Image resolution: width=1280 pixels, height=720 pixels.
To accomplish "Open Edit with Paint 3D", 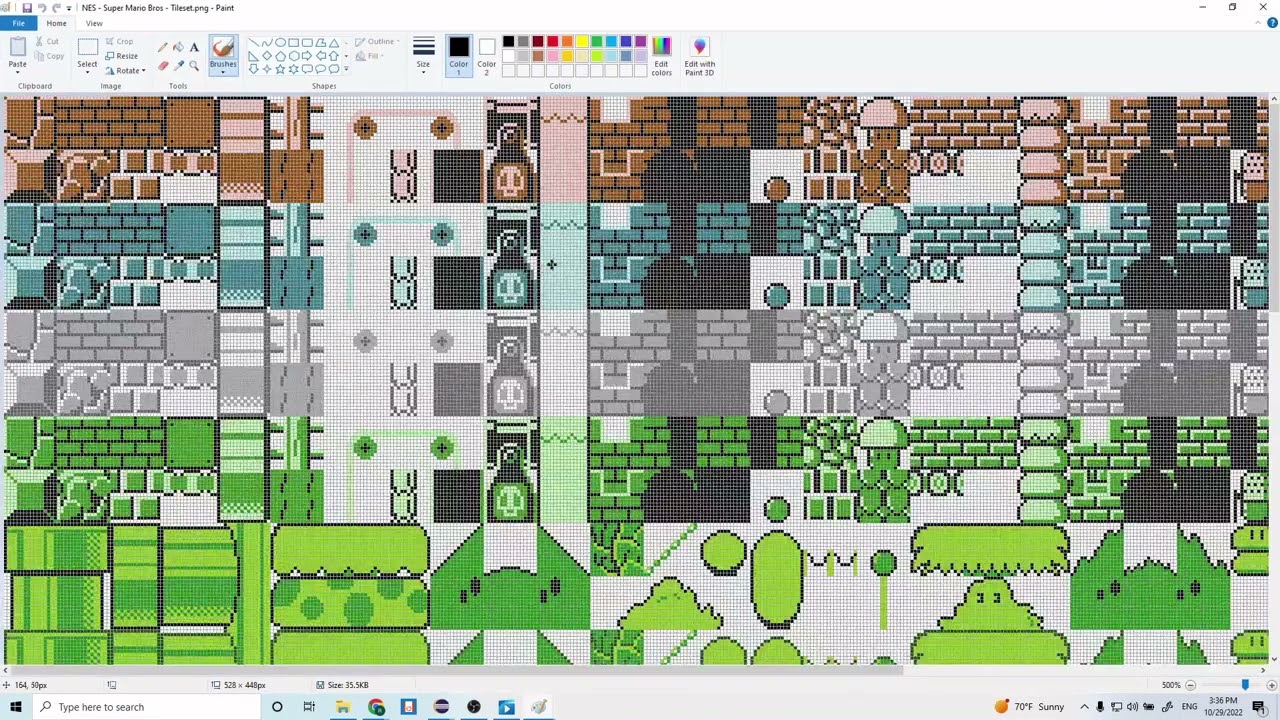I will pyautogui.click(x=699, y=56).
